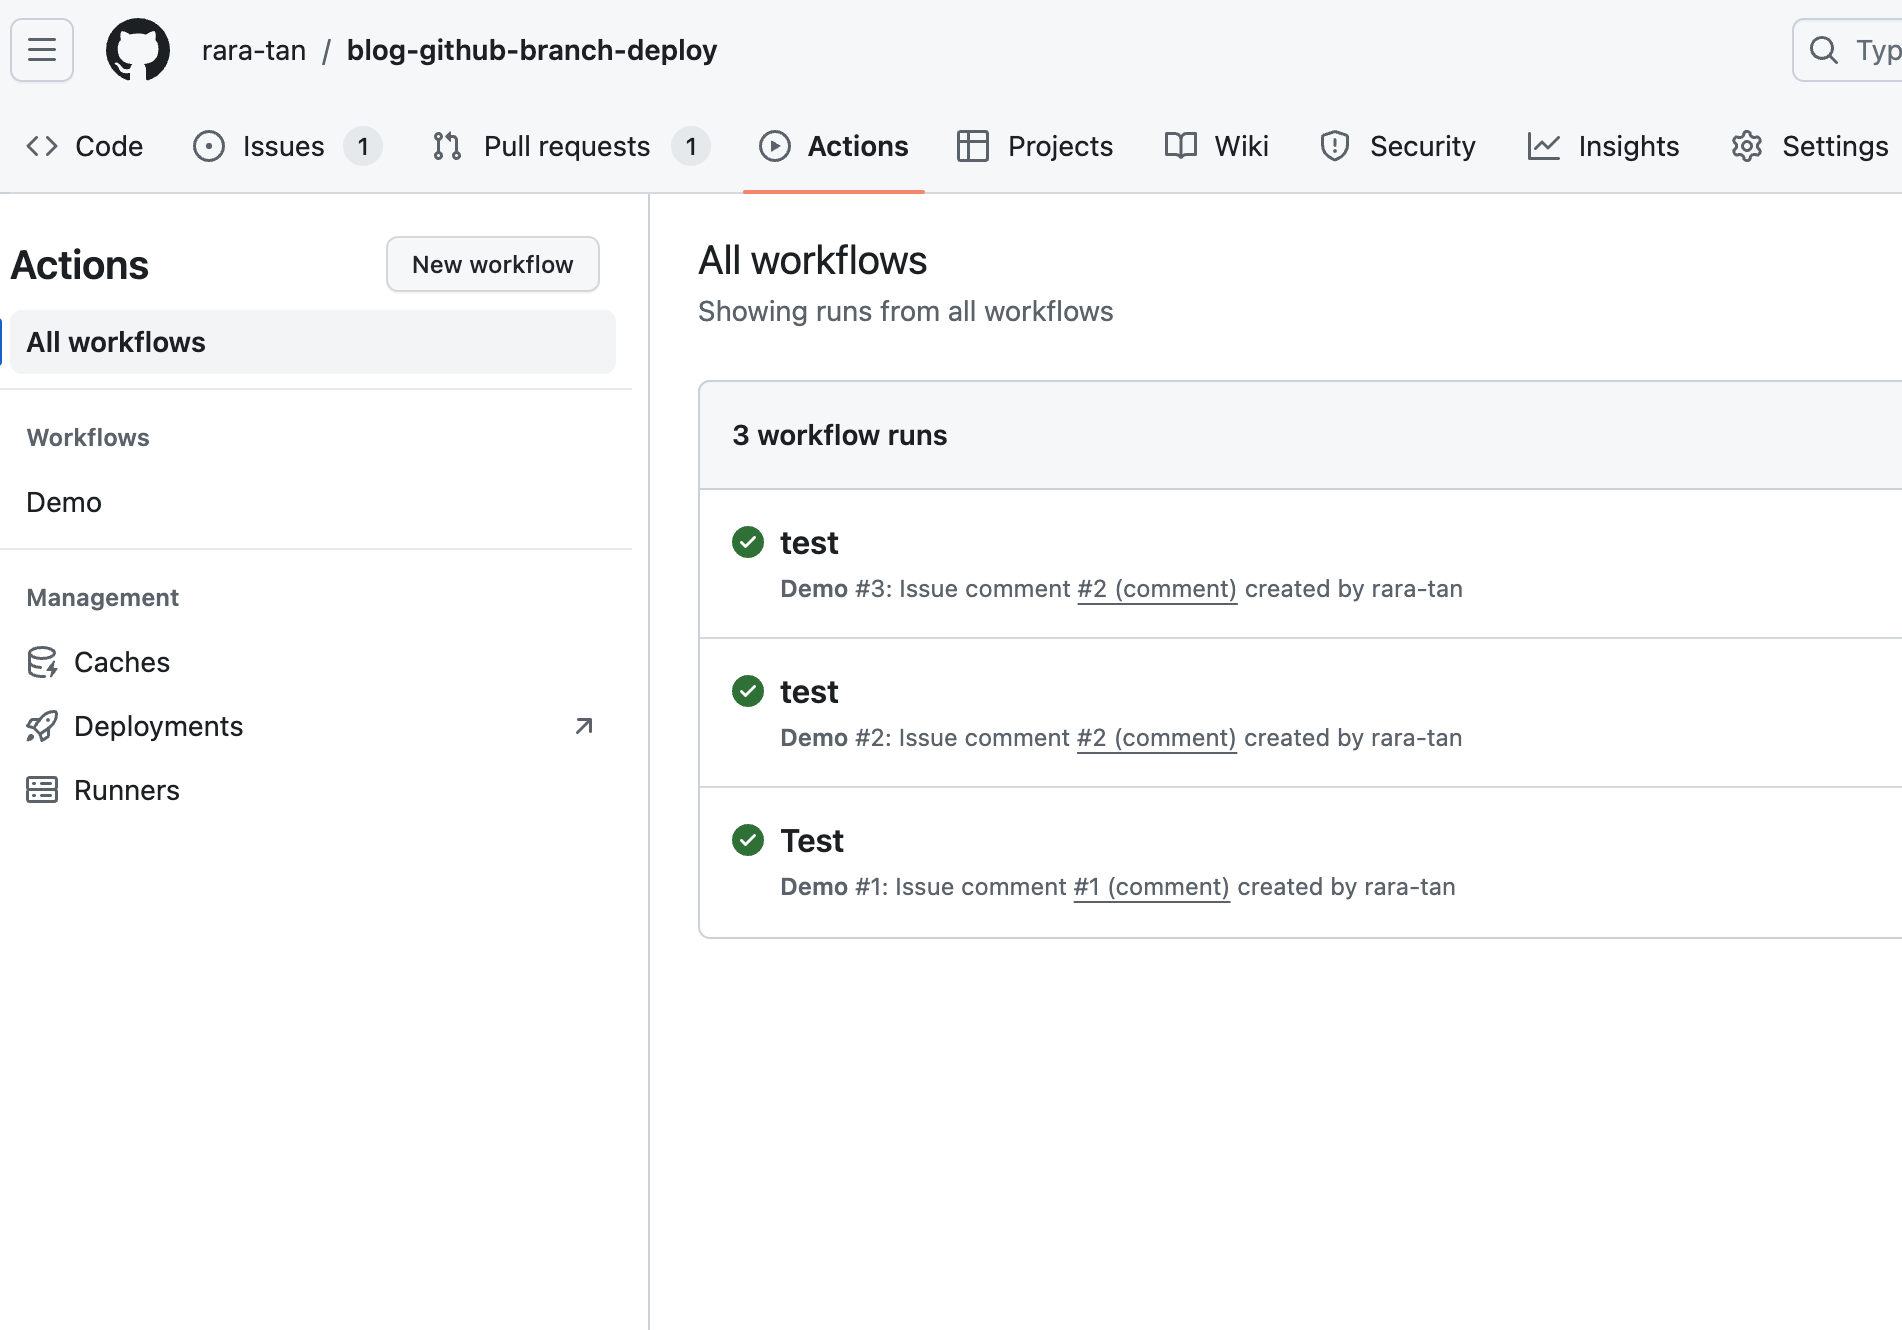The image size is (1902, 1330).
Task: Click the green checkmark of Demo #1 run
Action: 747,840
